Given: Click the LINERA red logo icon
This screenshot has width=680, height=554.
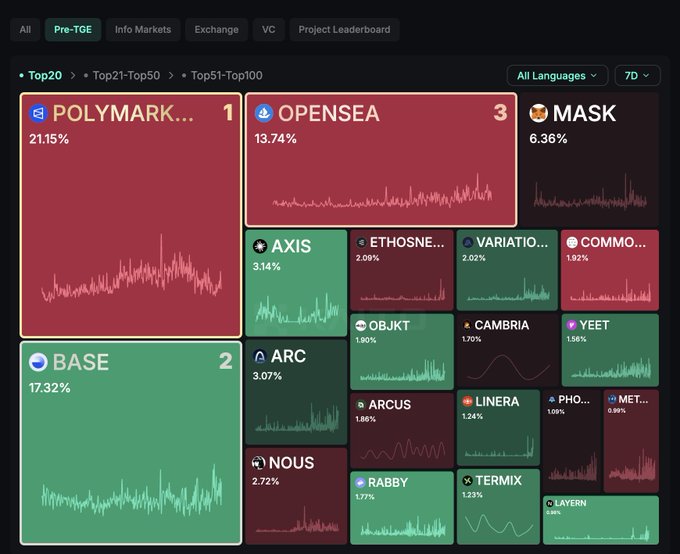Looking at the screenshot, I should tap(468, 401).
